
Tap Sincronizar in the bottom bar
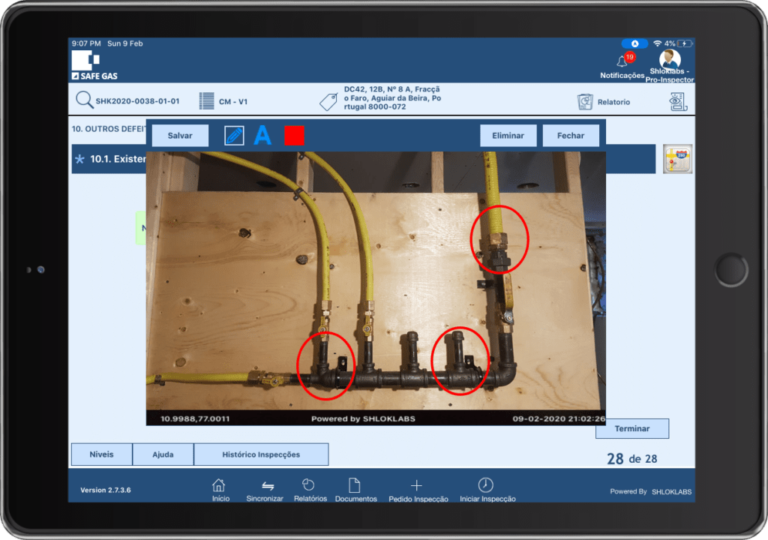(265, 490)
